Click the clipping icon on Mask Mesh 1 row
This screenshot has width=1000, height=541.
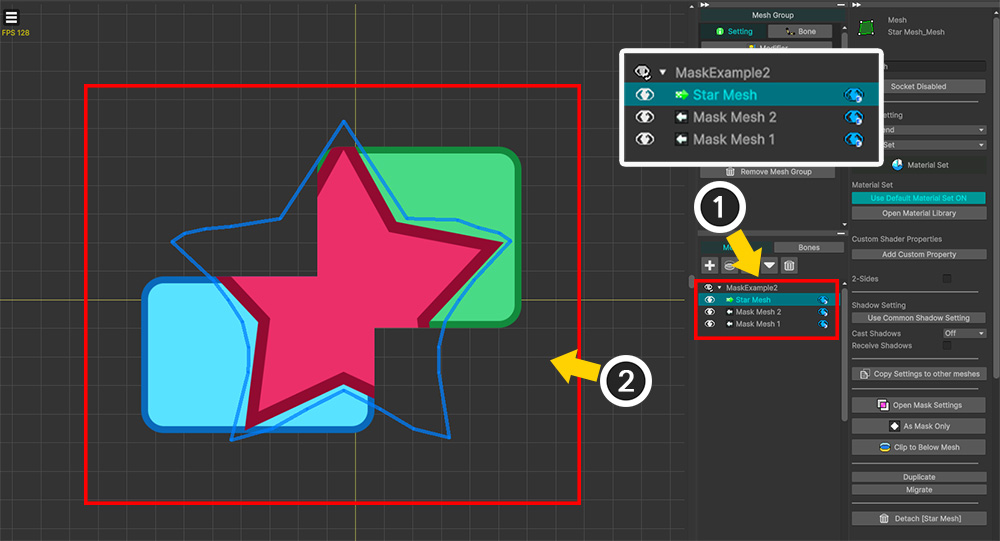pos(824,324)
